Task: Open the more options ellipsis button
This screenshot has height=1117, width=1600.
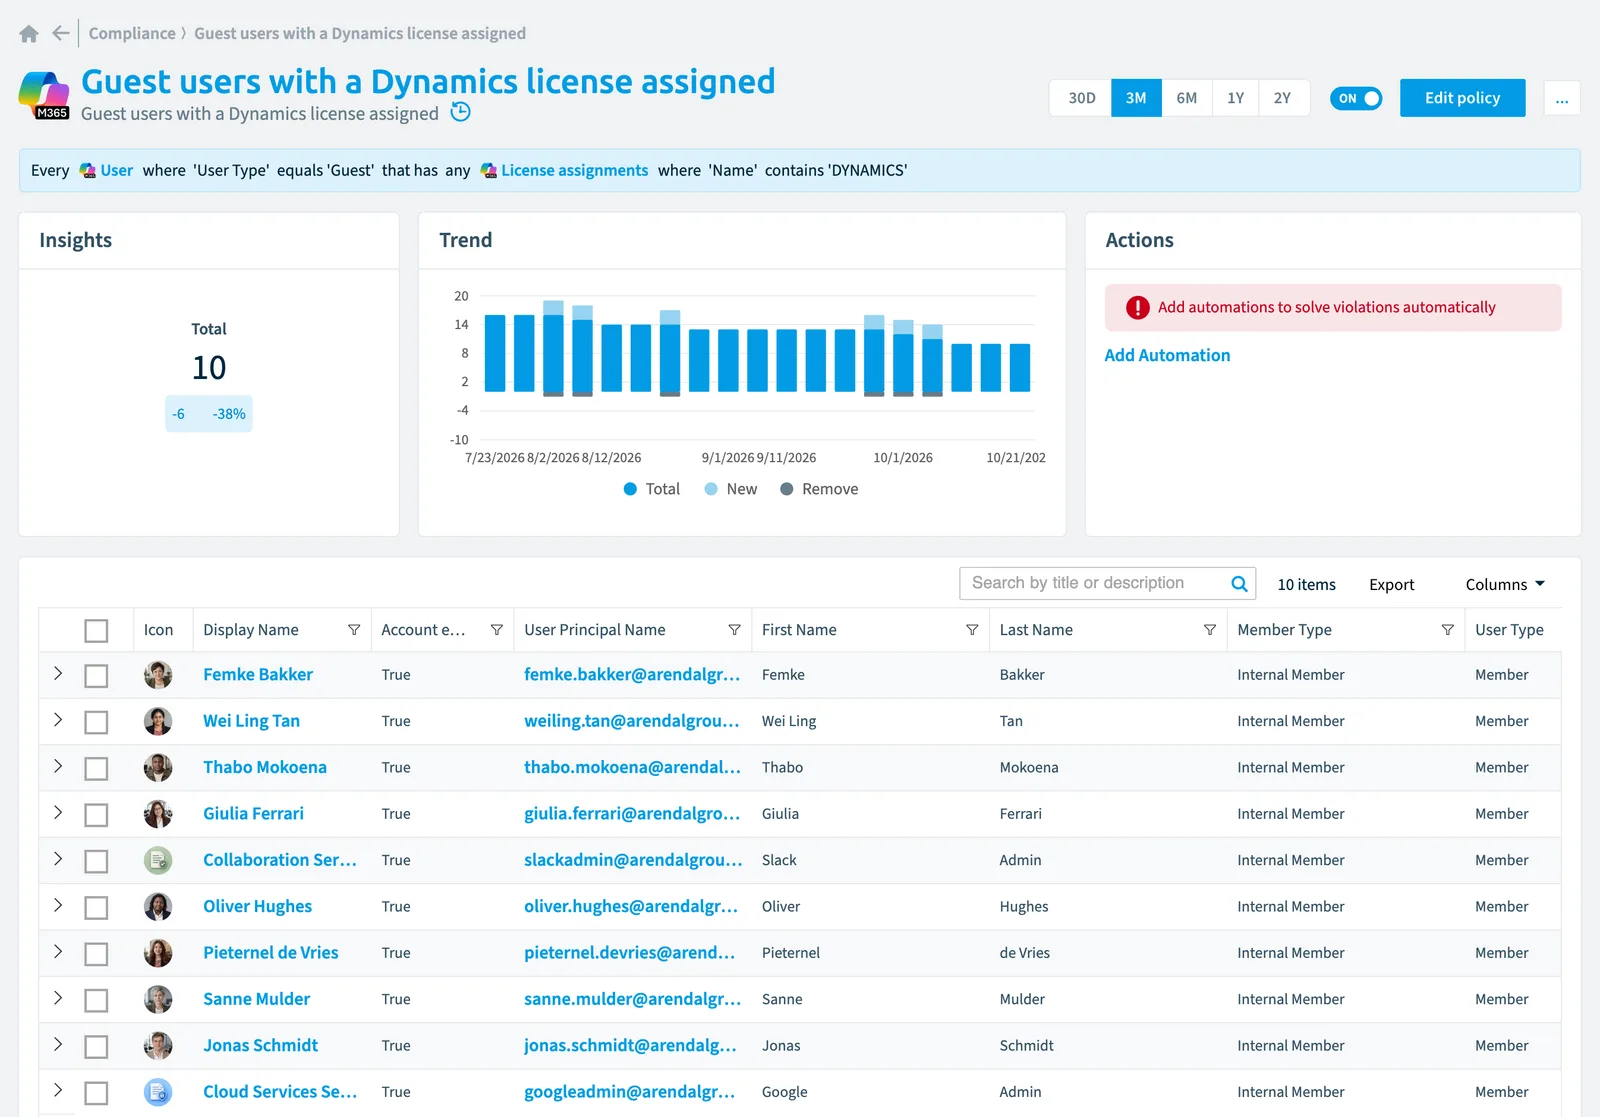Action: 1562,98
